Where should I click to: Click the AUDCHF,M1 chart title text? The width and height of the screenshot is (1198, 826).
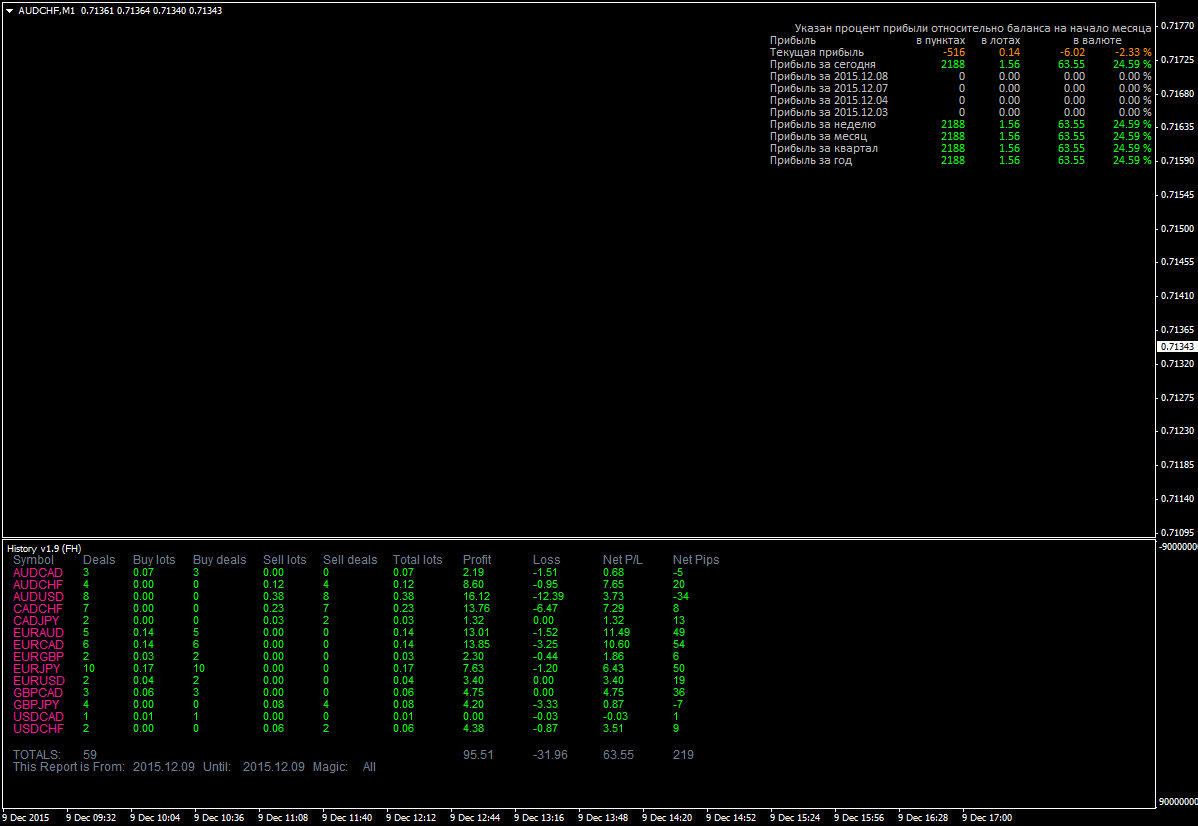click(x=47, y=11)
